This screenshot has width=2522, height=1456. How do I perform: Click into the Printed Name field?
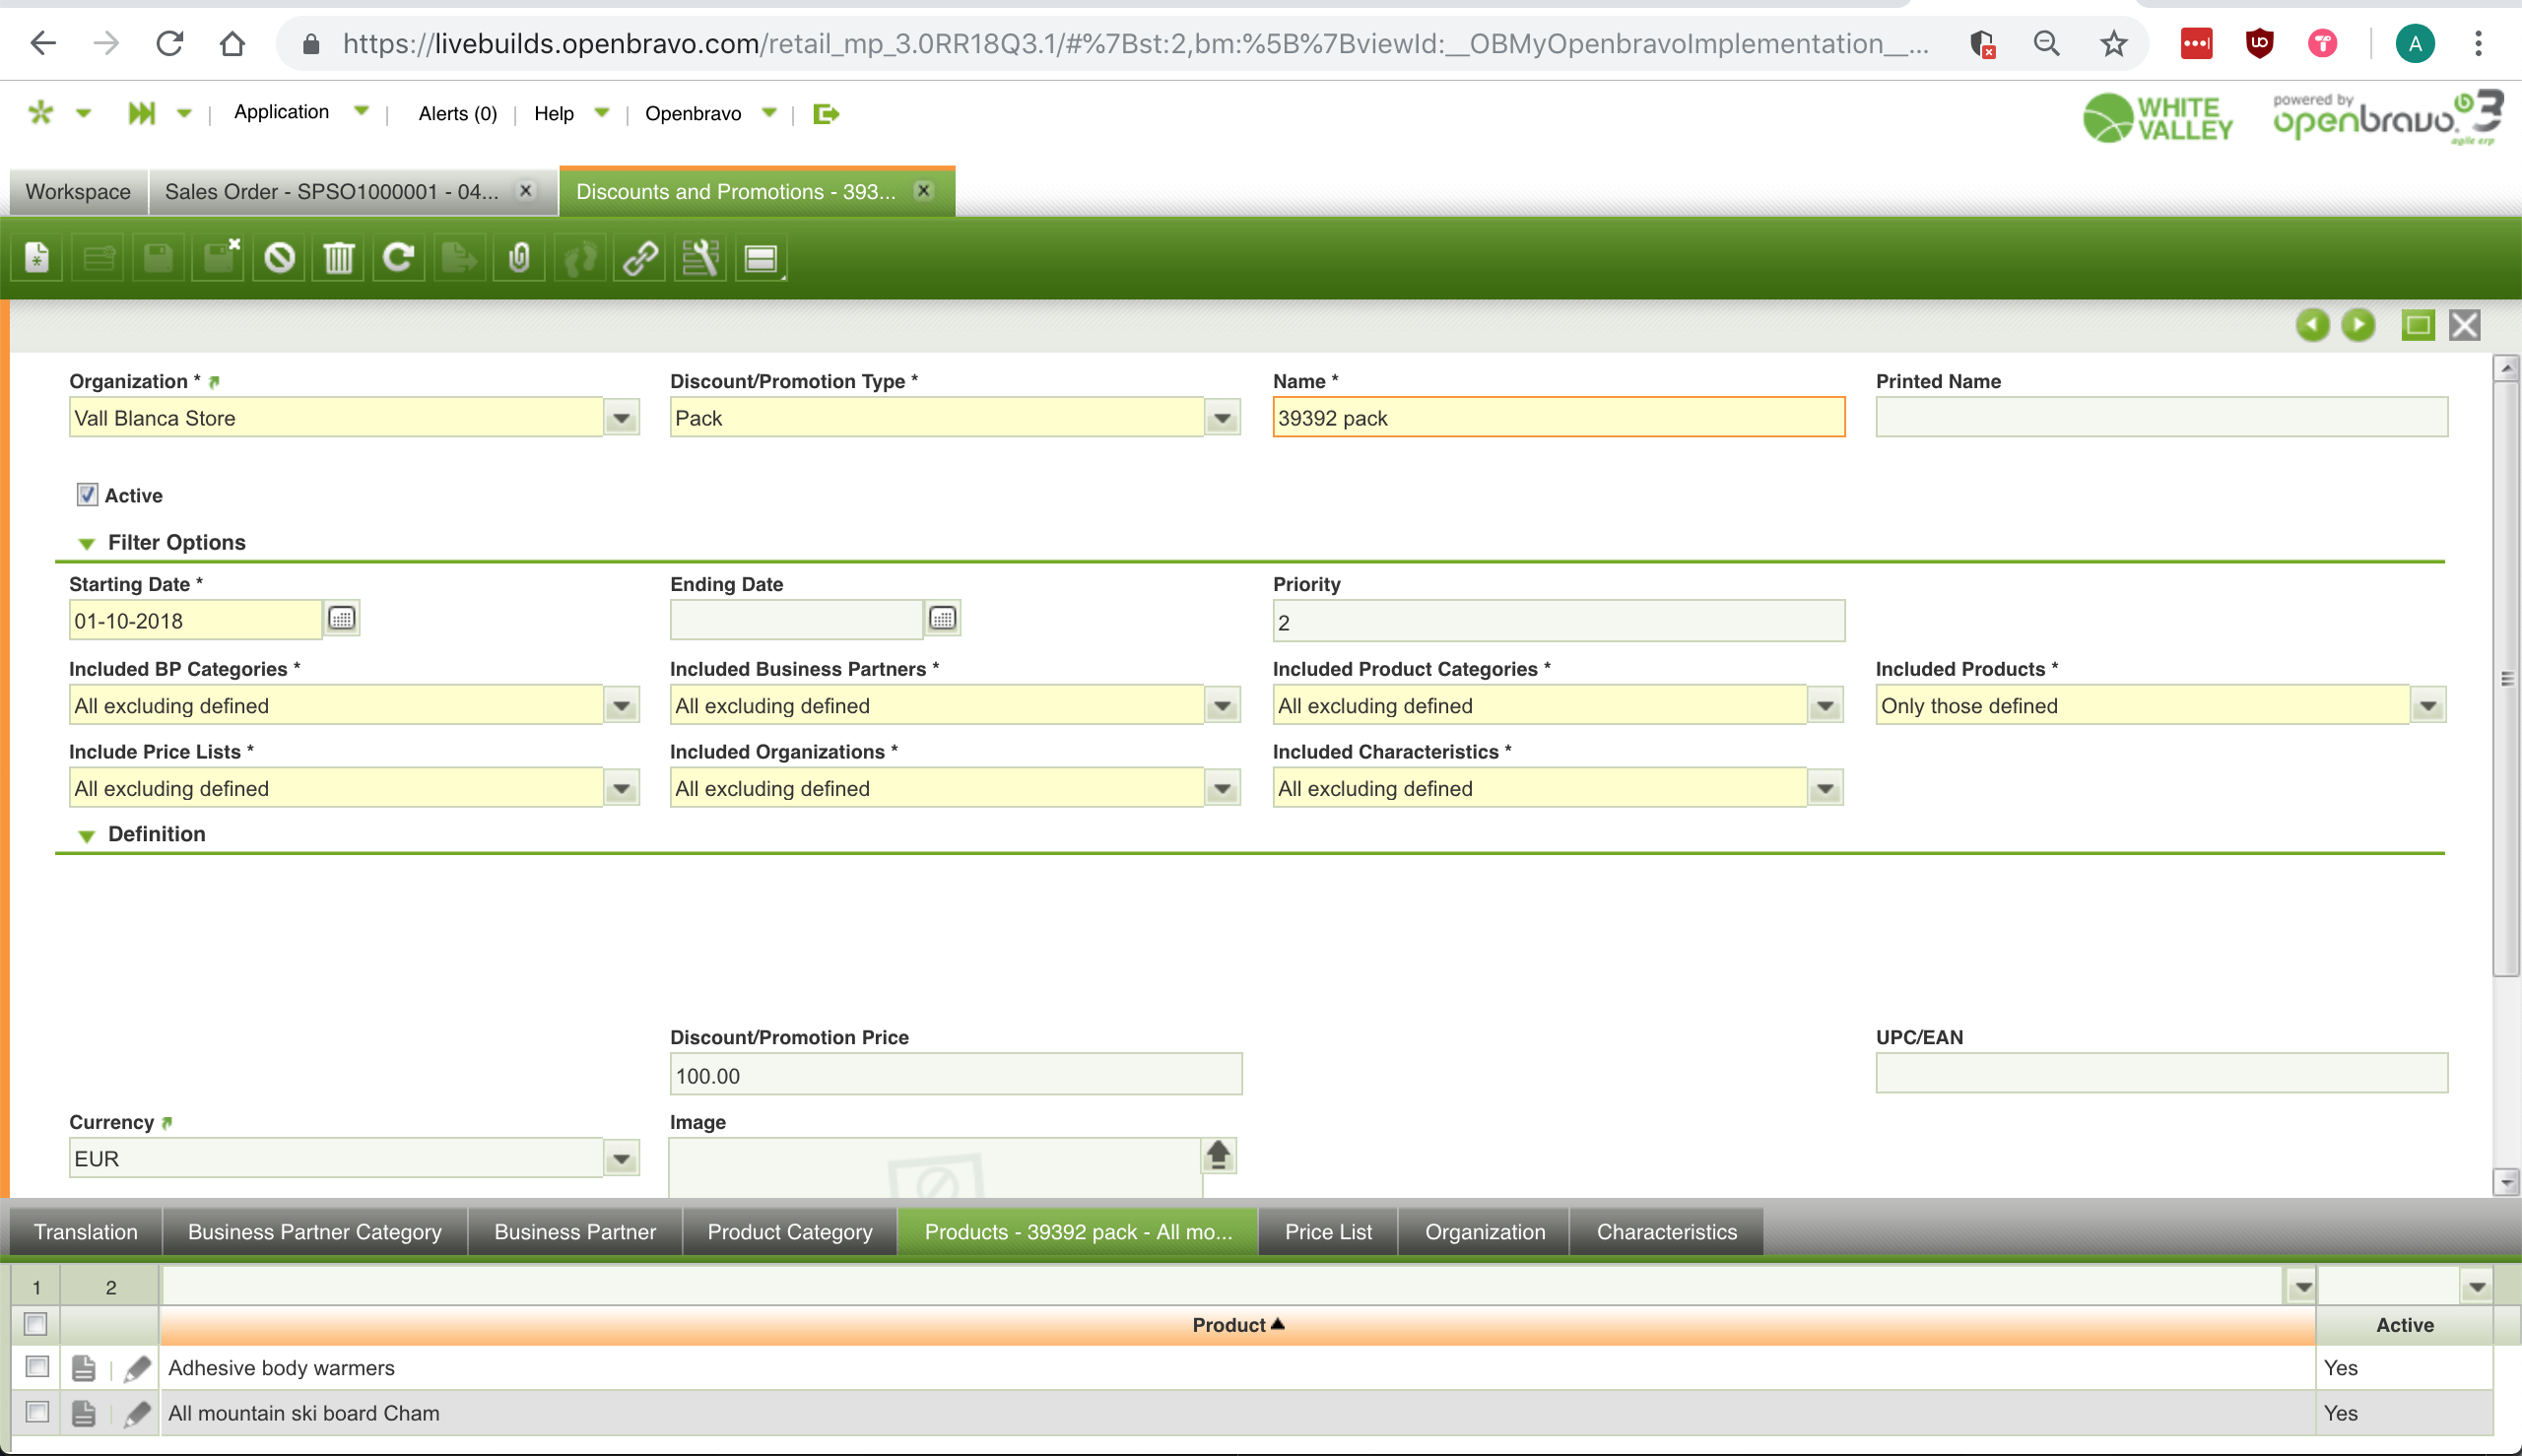(2160, 418)
